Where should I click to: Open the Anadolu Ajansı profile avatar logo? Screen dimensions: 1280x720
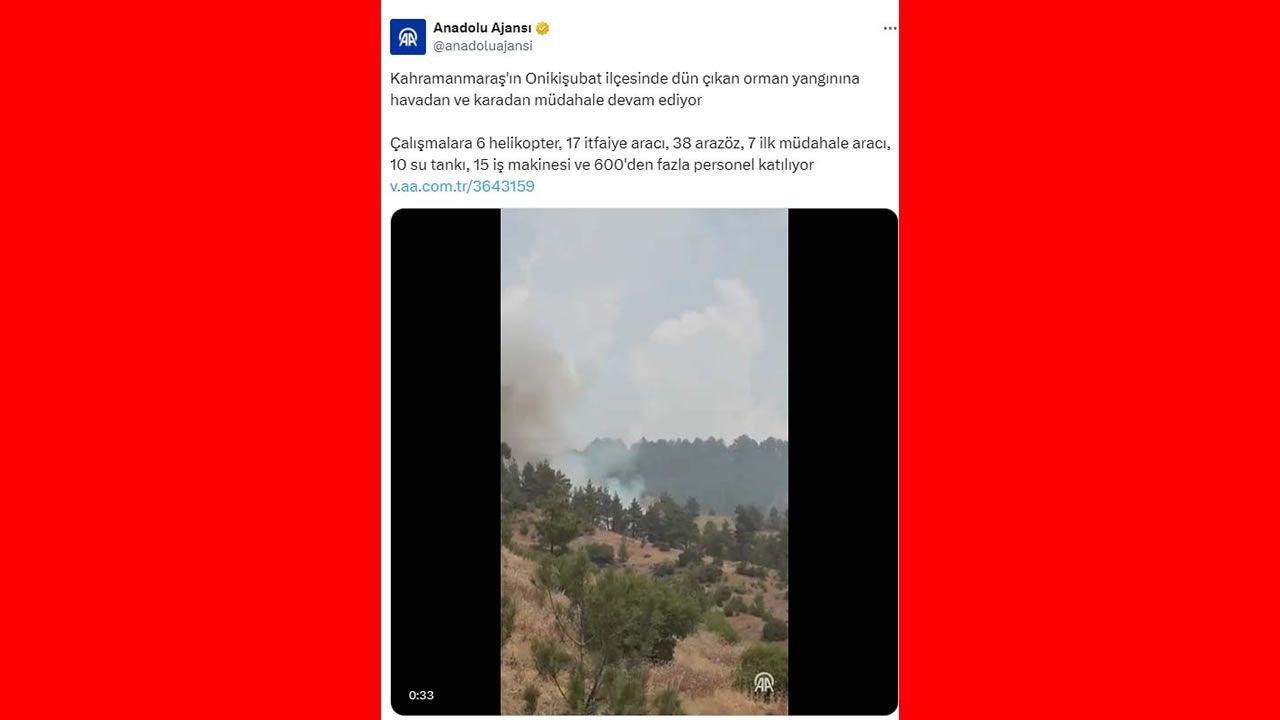pos(408,37)
